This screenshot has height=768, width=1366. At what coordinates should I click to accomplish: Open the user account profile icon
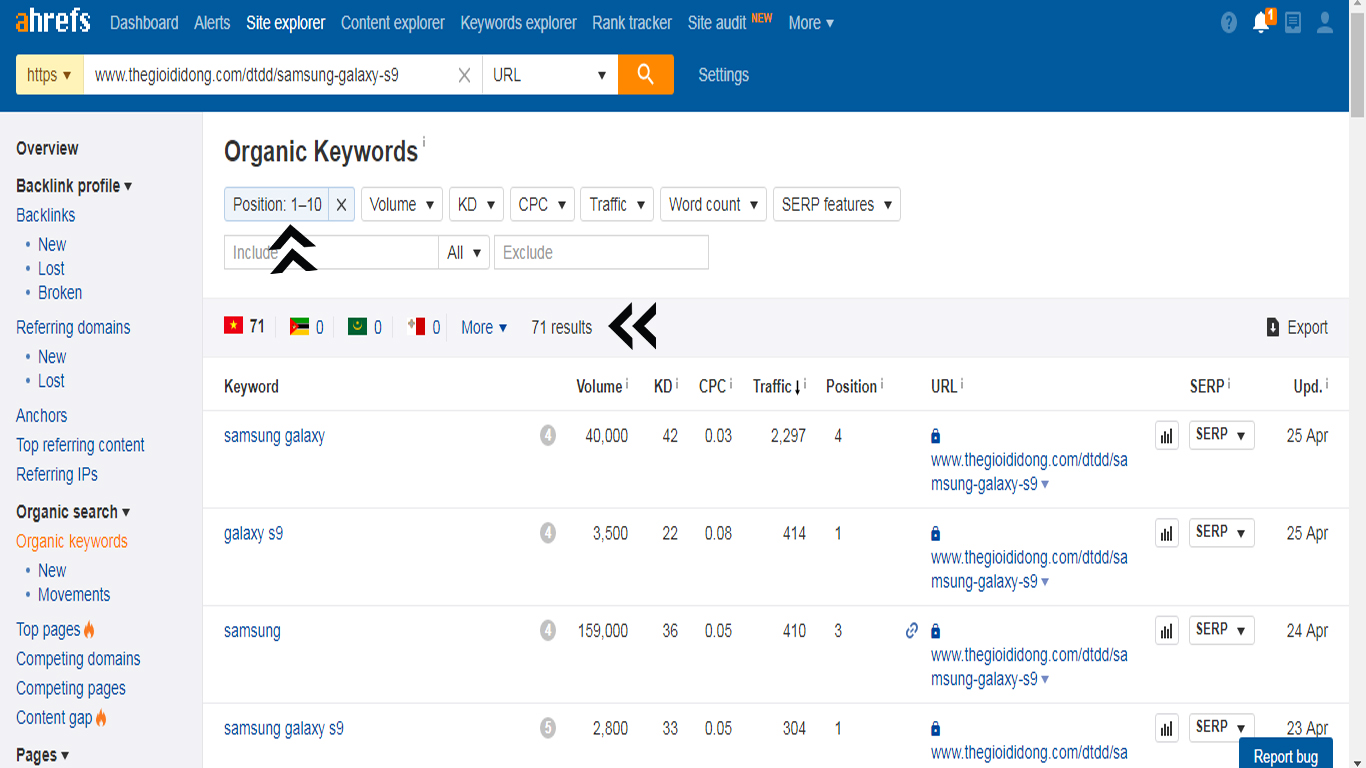pos(1325,23)
